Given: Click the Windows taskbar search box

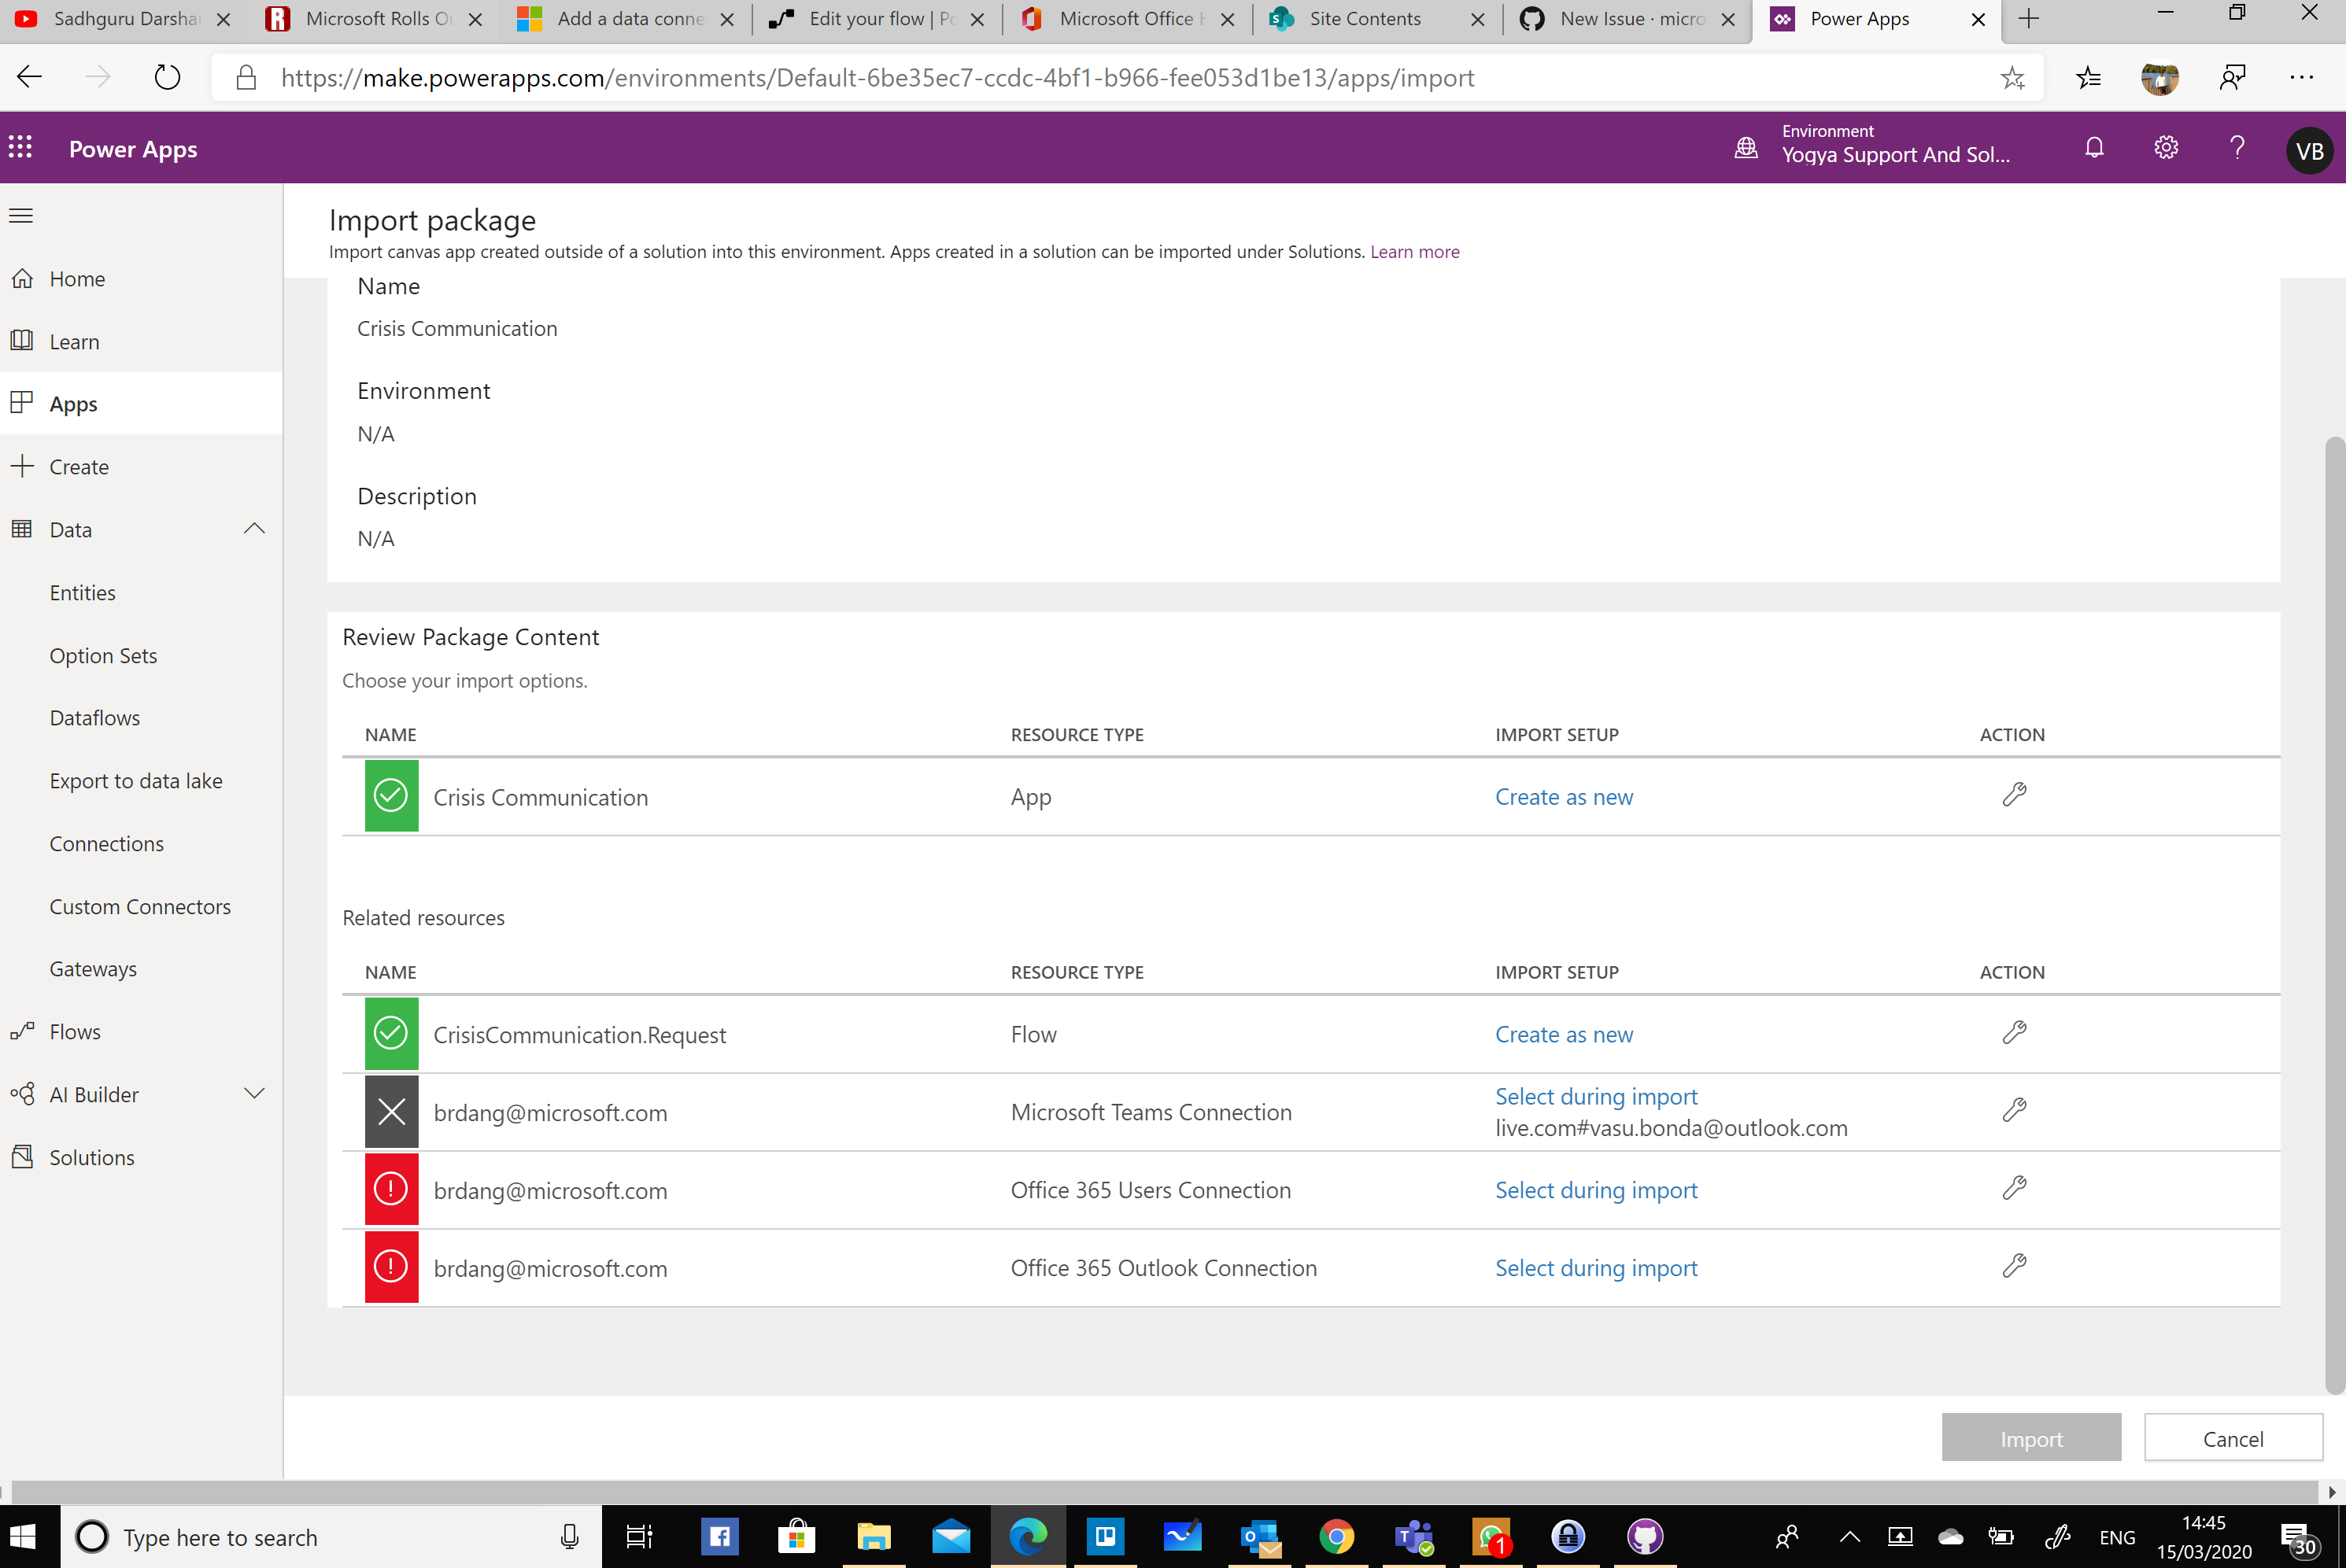Looking at the screenshot, I should pyautogui.click(x=332, y=1536).
